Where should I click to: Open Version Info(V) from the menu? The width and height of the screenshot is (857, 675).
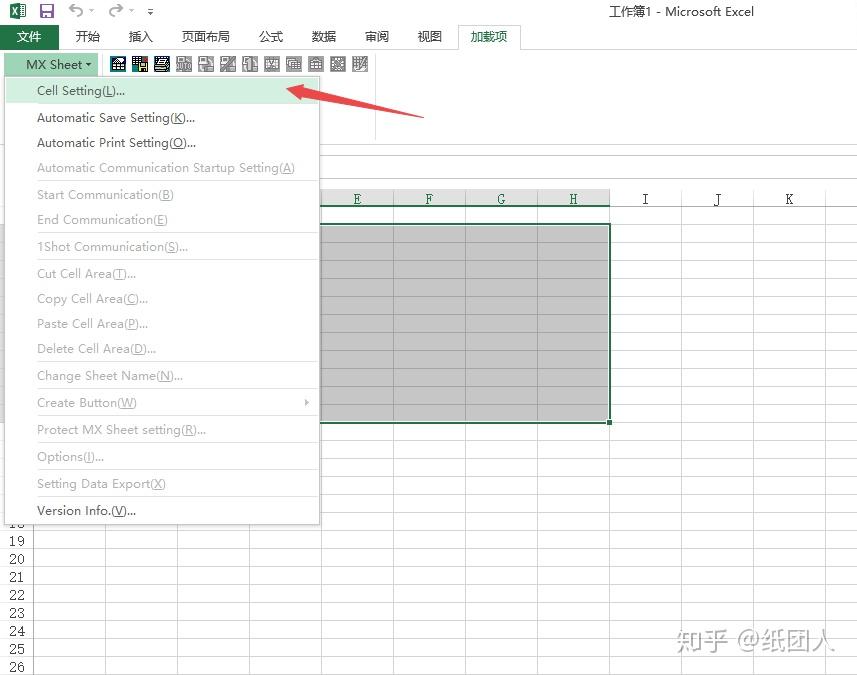(86, 510)
